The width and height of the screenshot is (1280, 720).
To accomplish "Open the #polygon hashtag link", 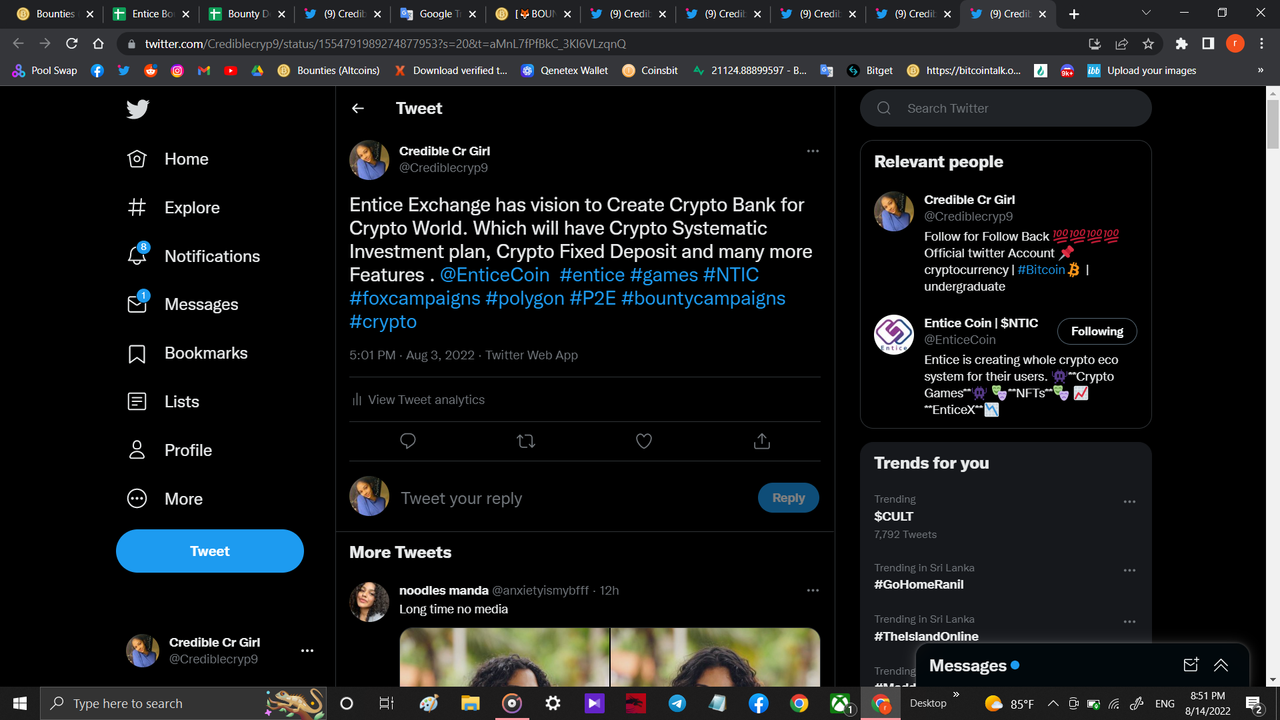I will tap(525, 298).
